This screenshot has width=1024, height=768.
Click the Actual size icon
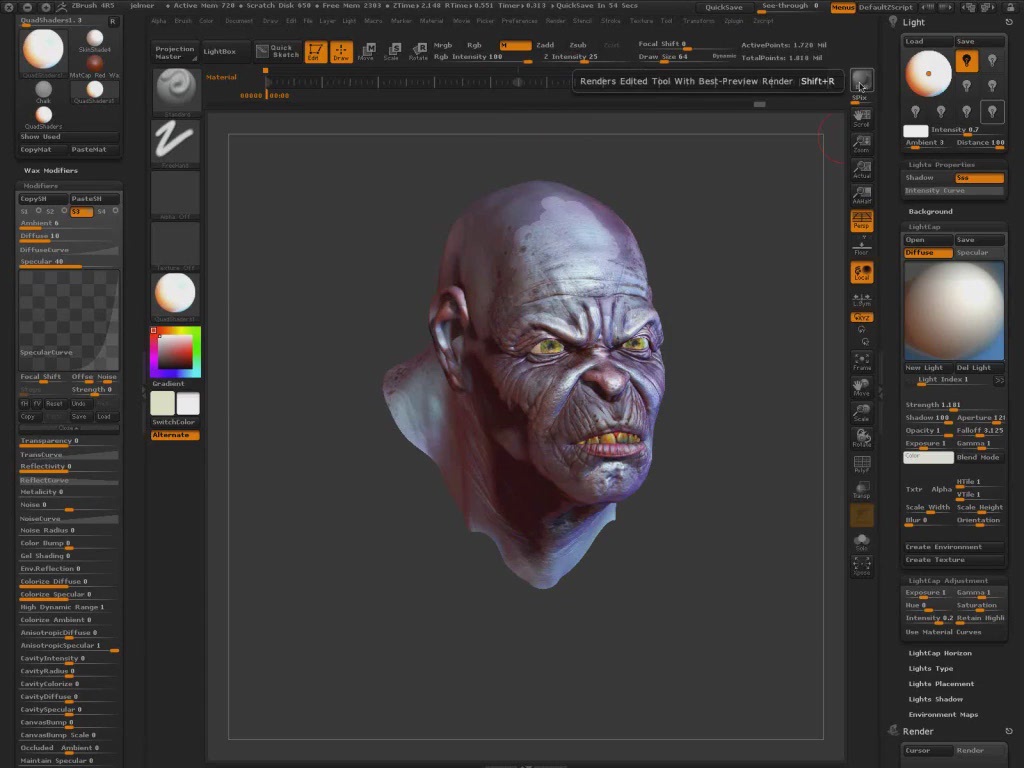click(861, 170)
